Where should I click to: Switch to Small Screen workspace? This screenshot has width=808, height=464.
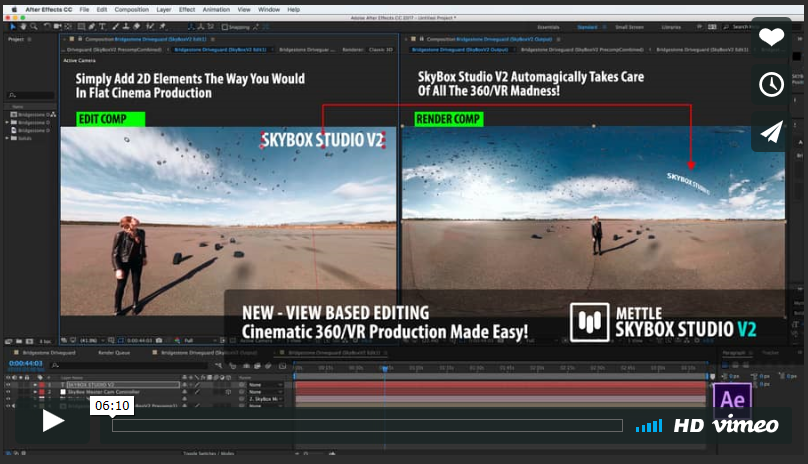click(629, 27)
